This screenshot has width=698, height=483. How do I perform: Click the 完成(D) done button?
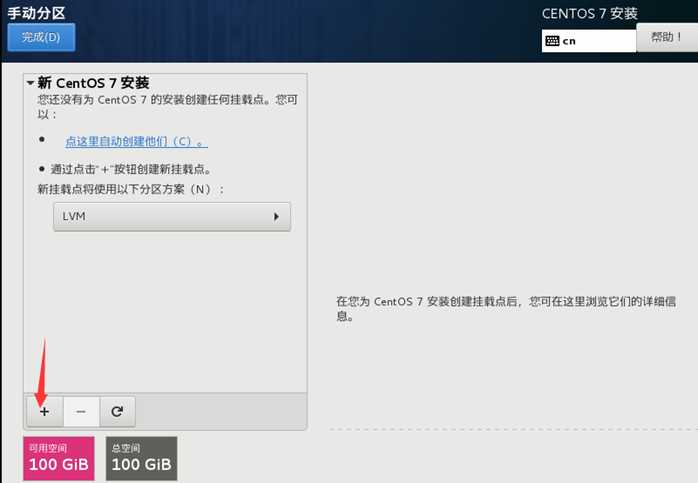click(x=41, y=37)
